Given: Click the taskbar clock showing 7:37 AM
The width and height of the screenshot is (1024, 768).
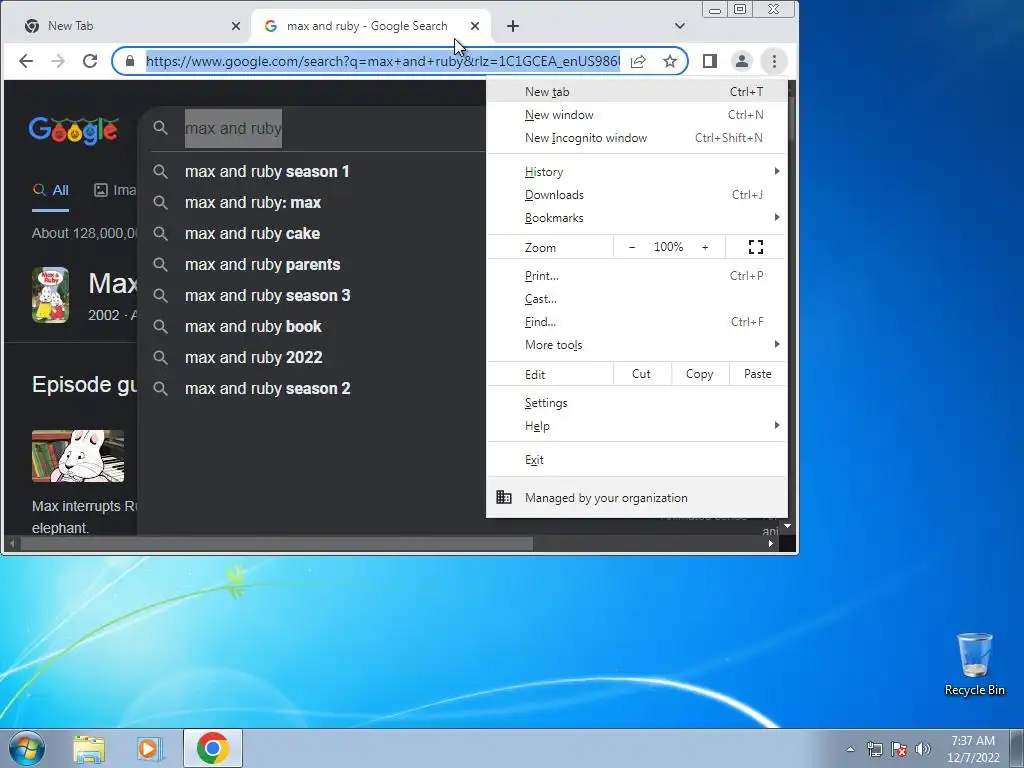Looking at the screenshot, I should pyautogui.click(x=973, y=749).
